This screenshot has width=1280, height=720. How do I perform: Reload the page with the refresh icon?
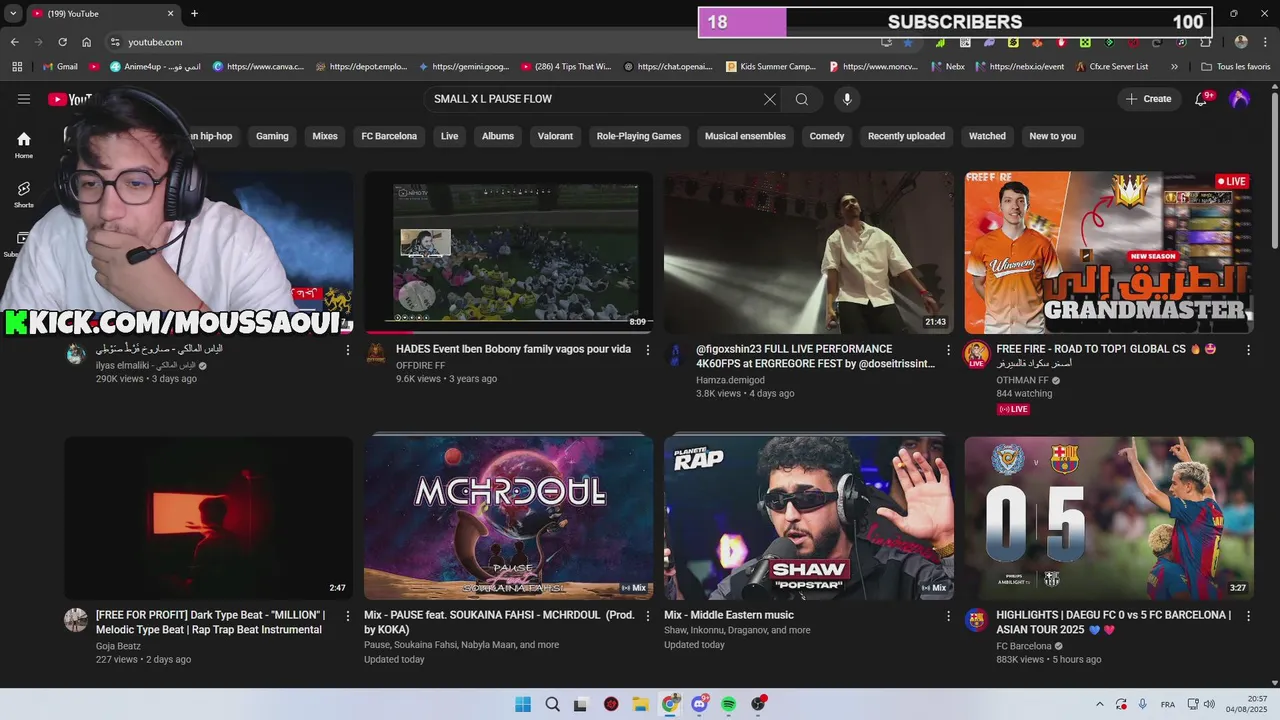pos(62,42)
